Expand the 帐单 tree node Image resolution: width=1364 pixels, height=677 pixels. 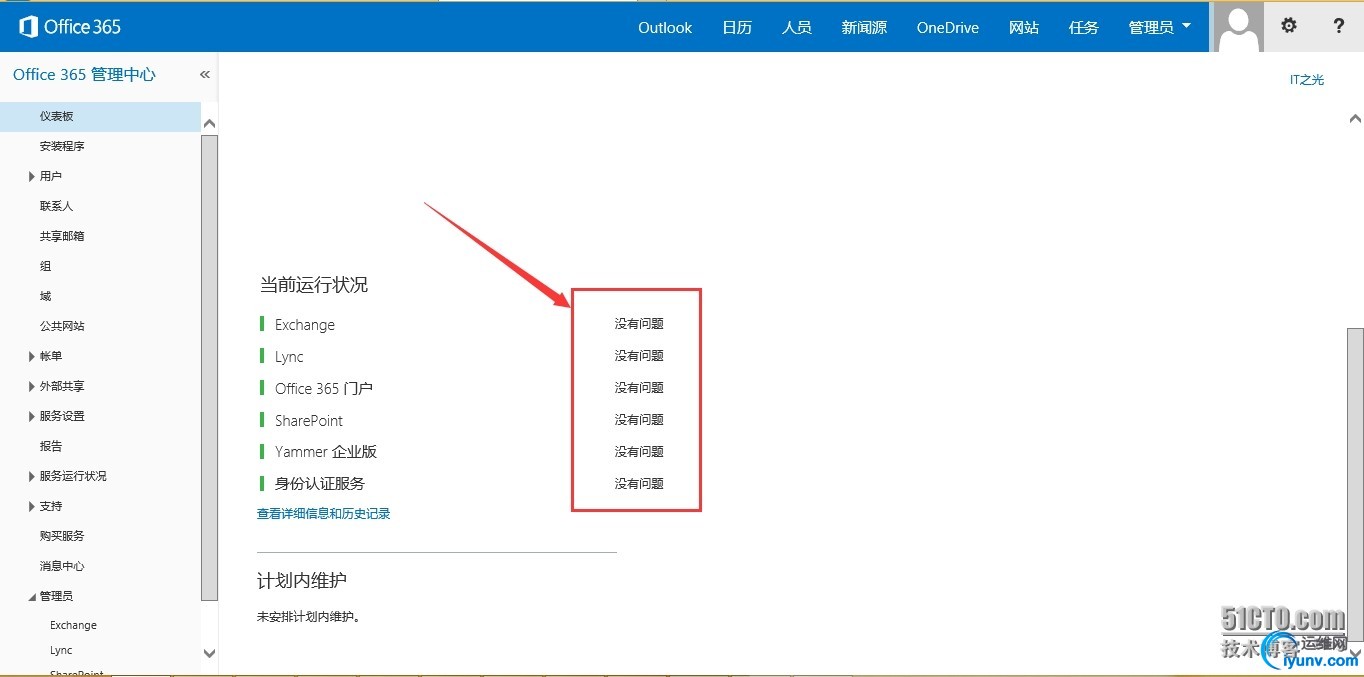tap(32, 356)
